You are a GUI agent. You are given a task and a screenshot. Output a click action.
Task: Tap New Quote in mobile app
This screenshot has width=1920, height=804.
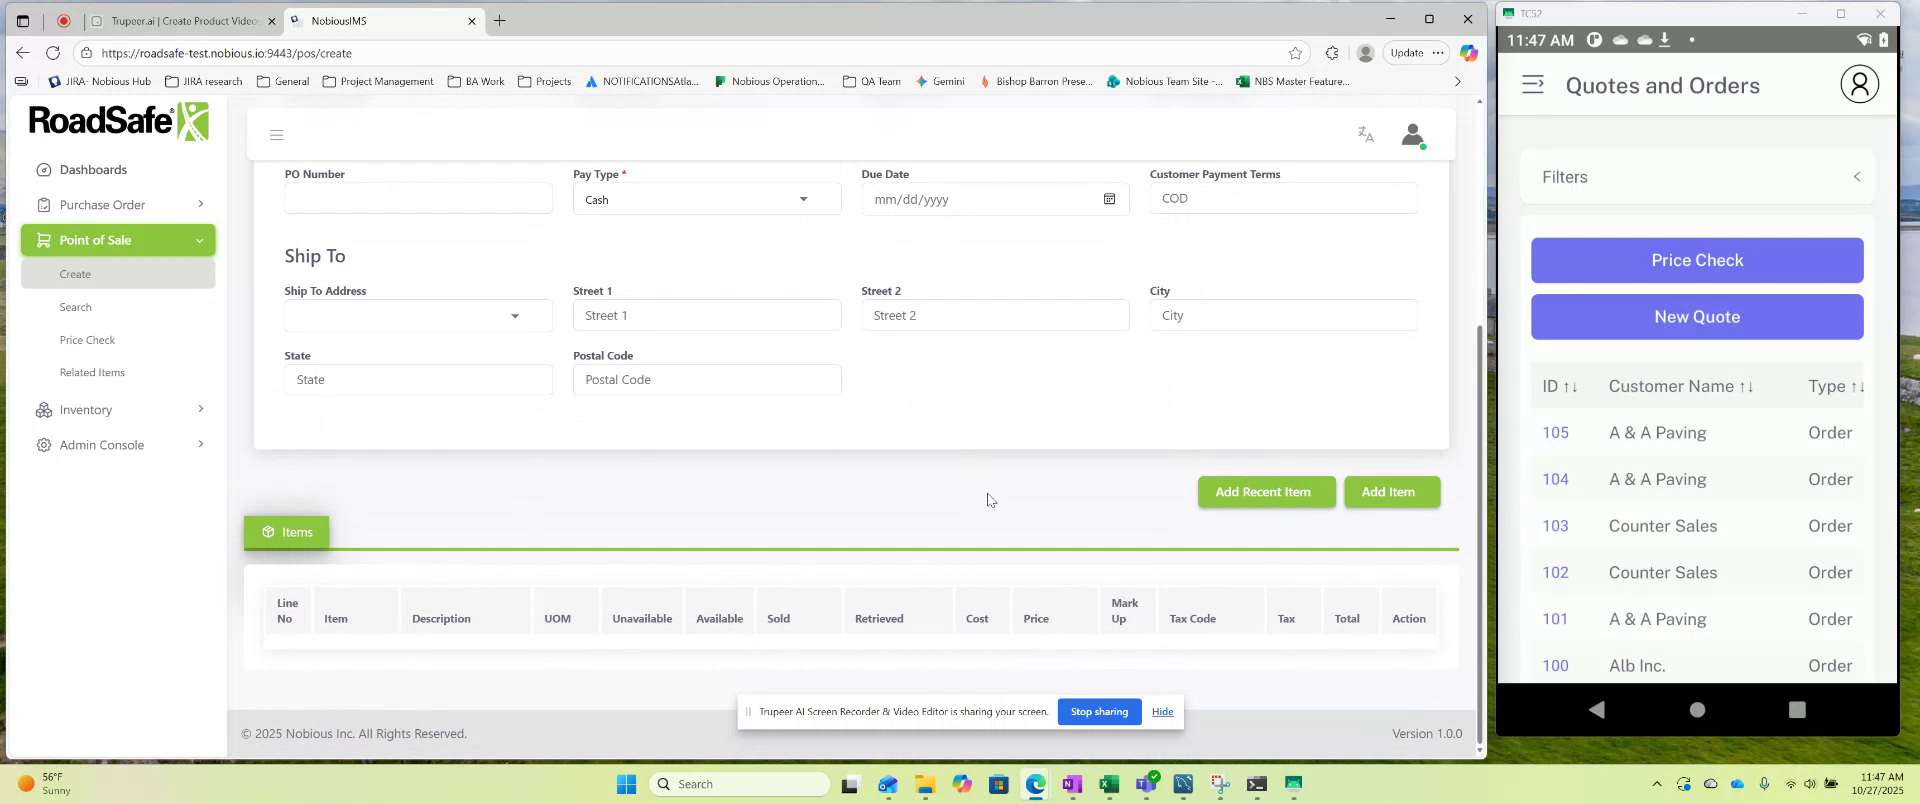coord(1697,317)
